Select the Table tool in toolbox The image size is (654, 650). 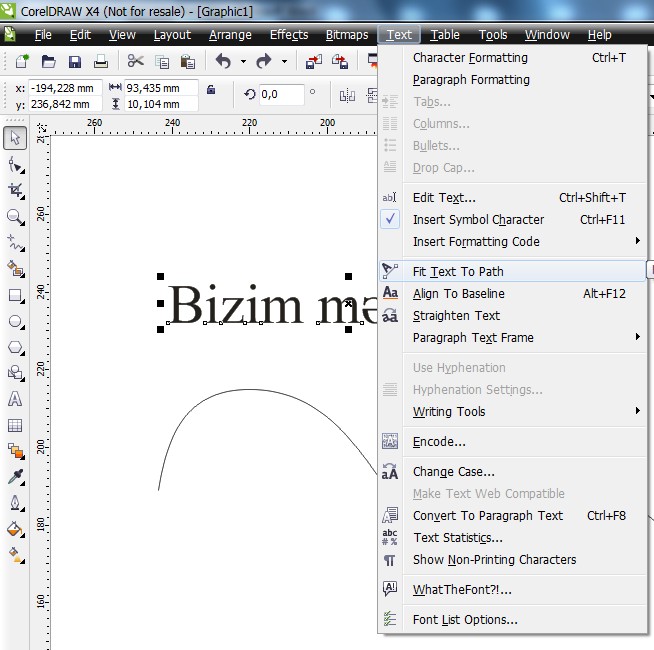click(15, 426)
